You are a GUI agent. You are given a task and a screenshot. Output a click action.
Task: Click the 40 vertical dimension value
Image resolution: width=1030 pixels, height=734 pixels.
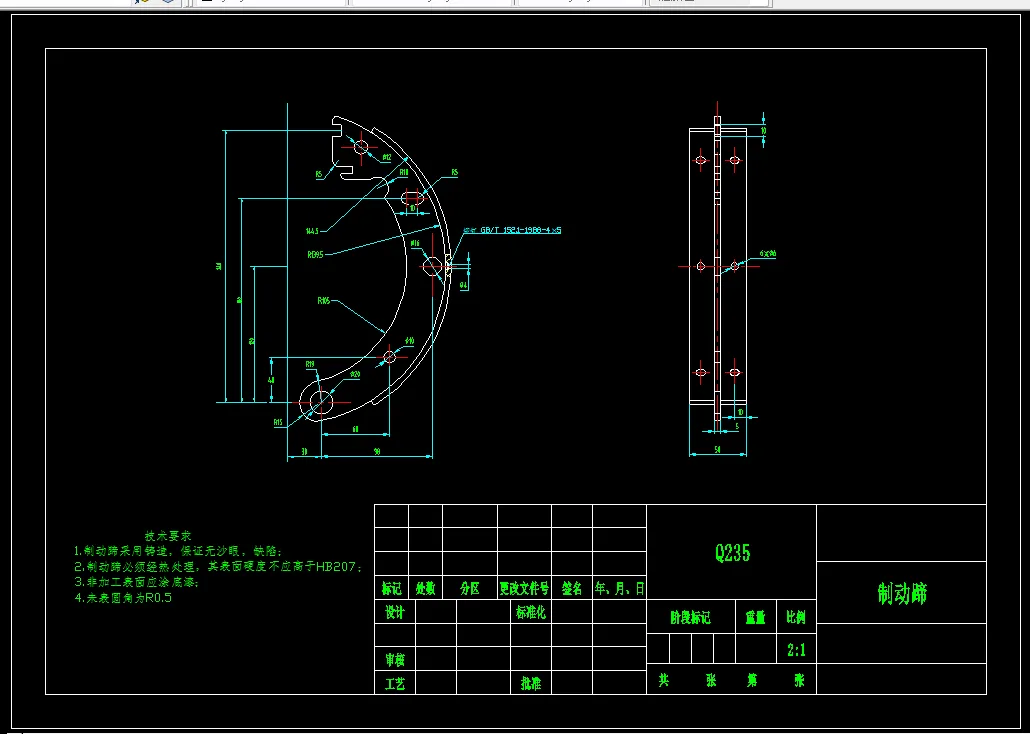click(271, 380)
